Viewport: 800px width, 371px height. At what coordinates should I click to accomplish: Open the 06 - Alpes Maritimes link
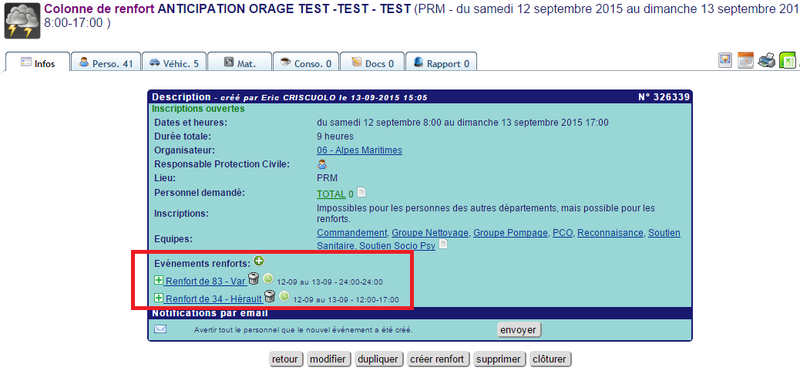(x=359, y=150)
